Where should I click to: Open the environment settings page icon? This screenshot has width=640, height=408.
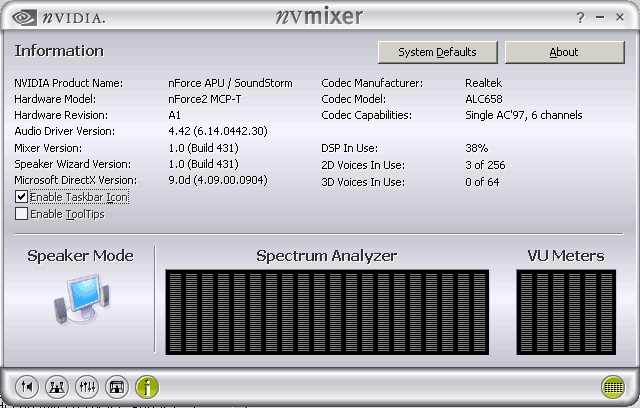pos(117,385)
